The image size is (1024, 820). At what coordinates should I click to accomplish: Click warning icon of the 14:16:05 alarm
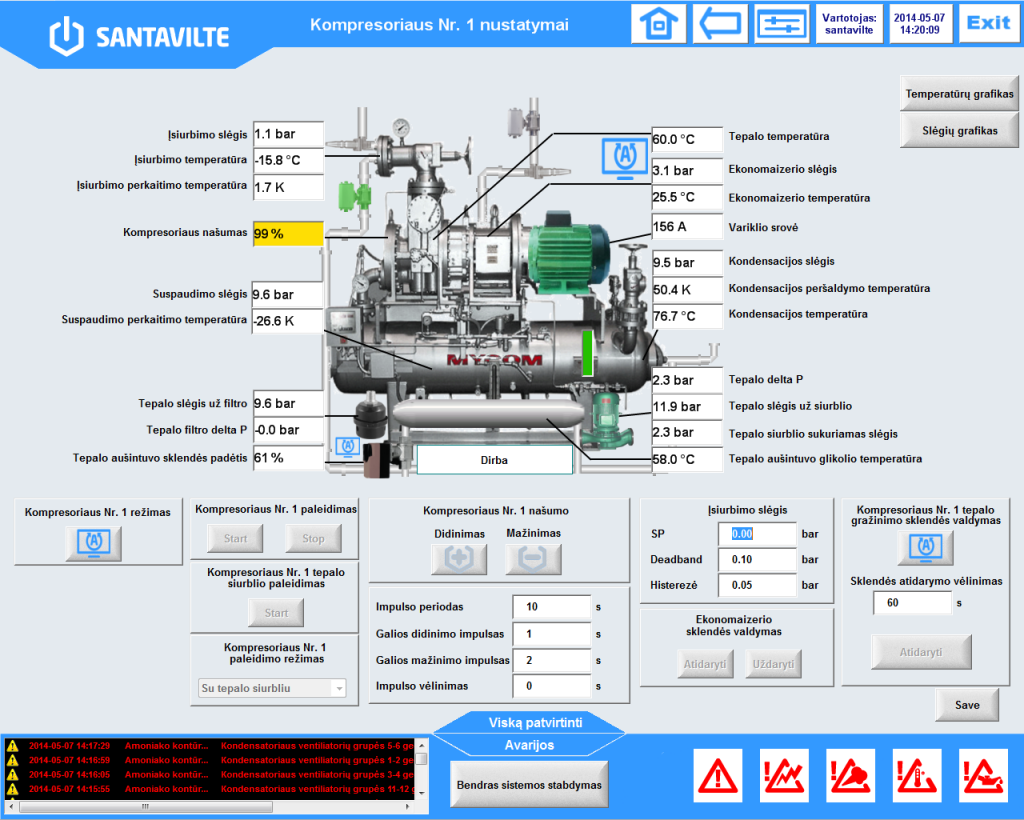coord(12,774)
